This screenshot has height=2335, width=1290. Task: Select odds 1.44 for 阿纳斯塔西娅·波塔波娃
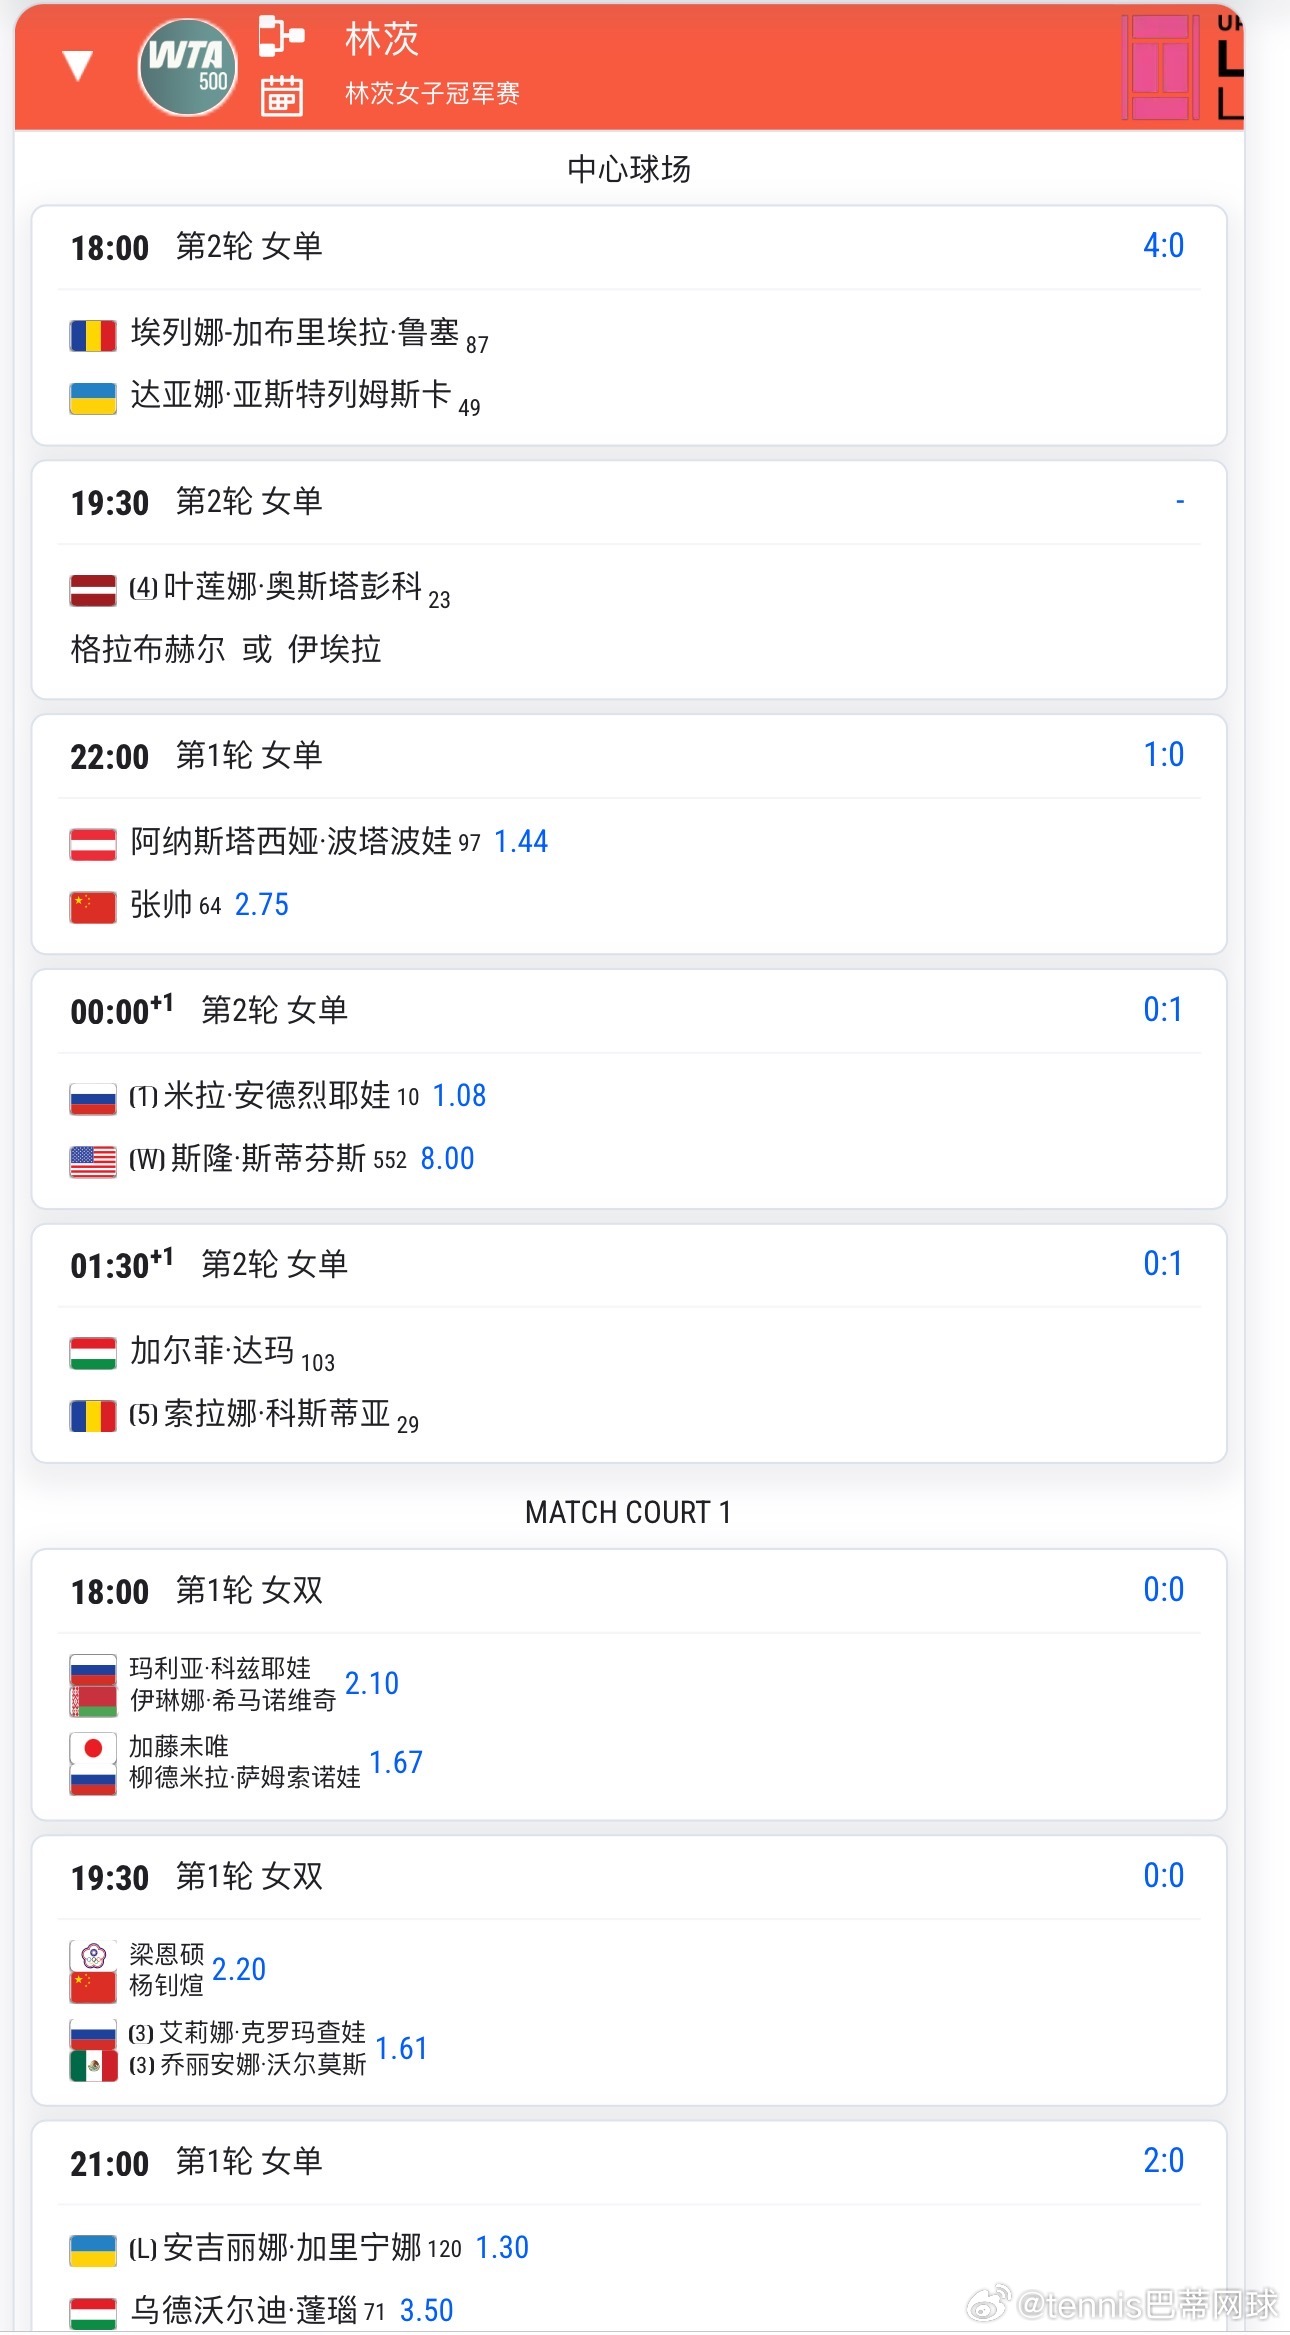pos(521,842)
